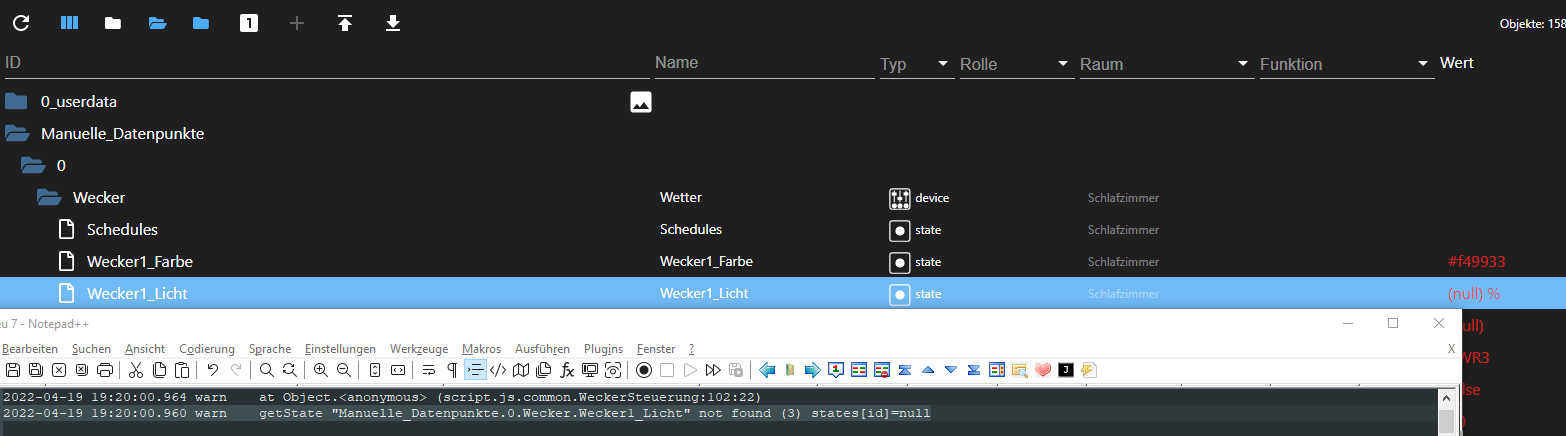Open the Plugins menu in Notepad++
The image size is (1566, 436).
click(603, 349)
